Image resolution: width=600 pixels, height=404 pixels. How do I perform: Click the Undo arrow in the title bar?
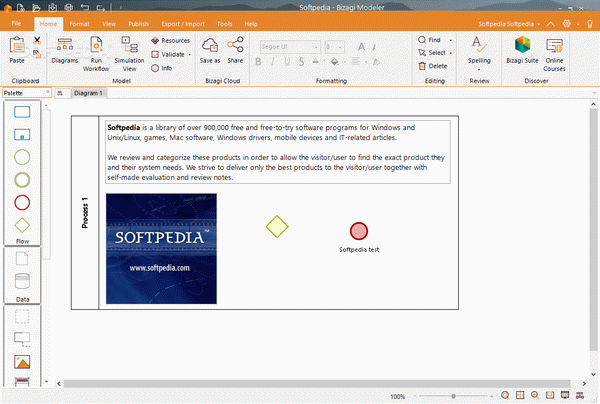point(85,7)
